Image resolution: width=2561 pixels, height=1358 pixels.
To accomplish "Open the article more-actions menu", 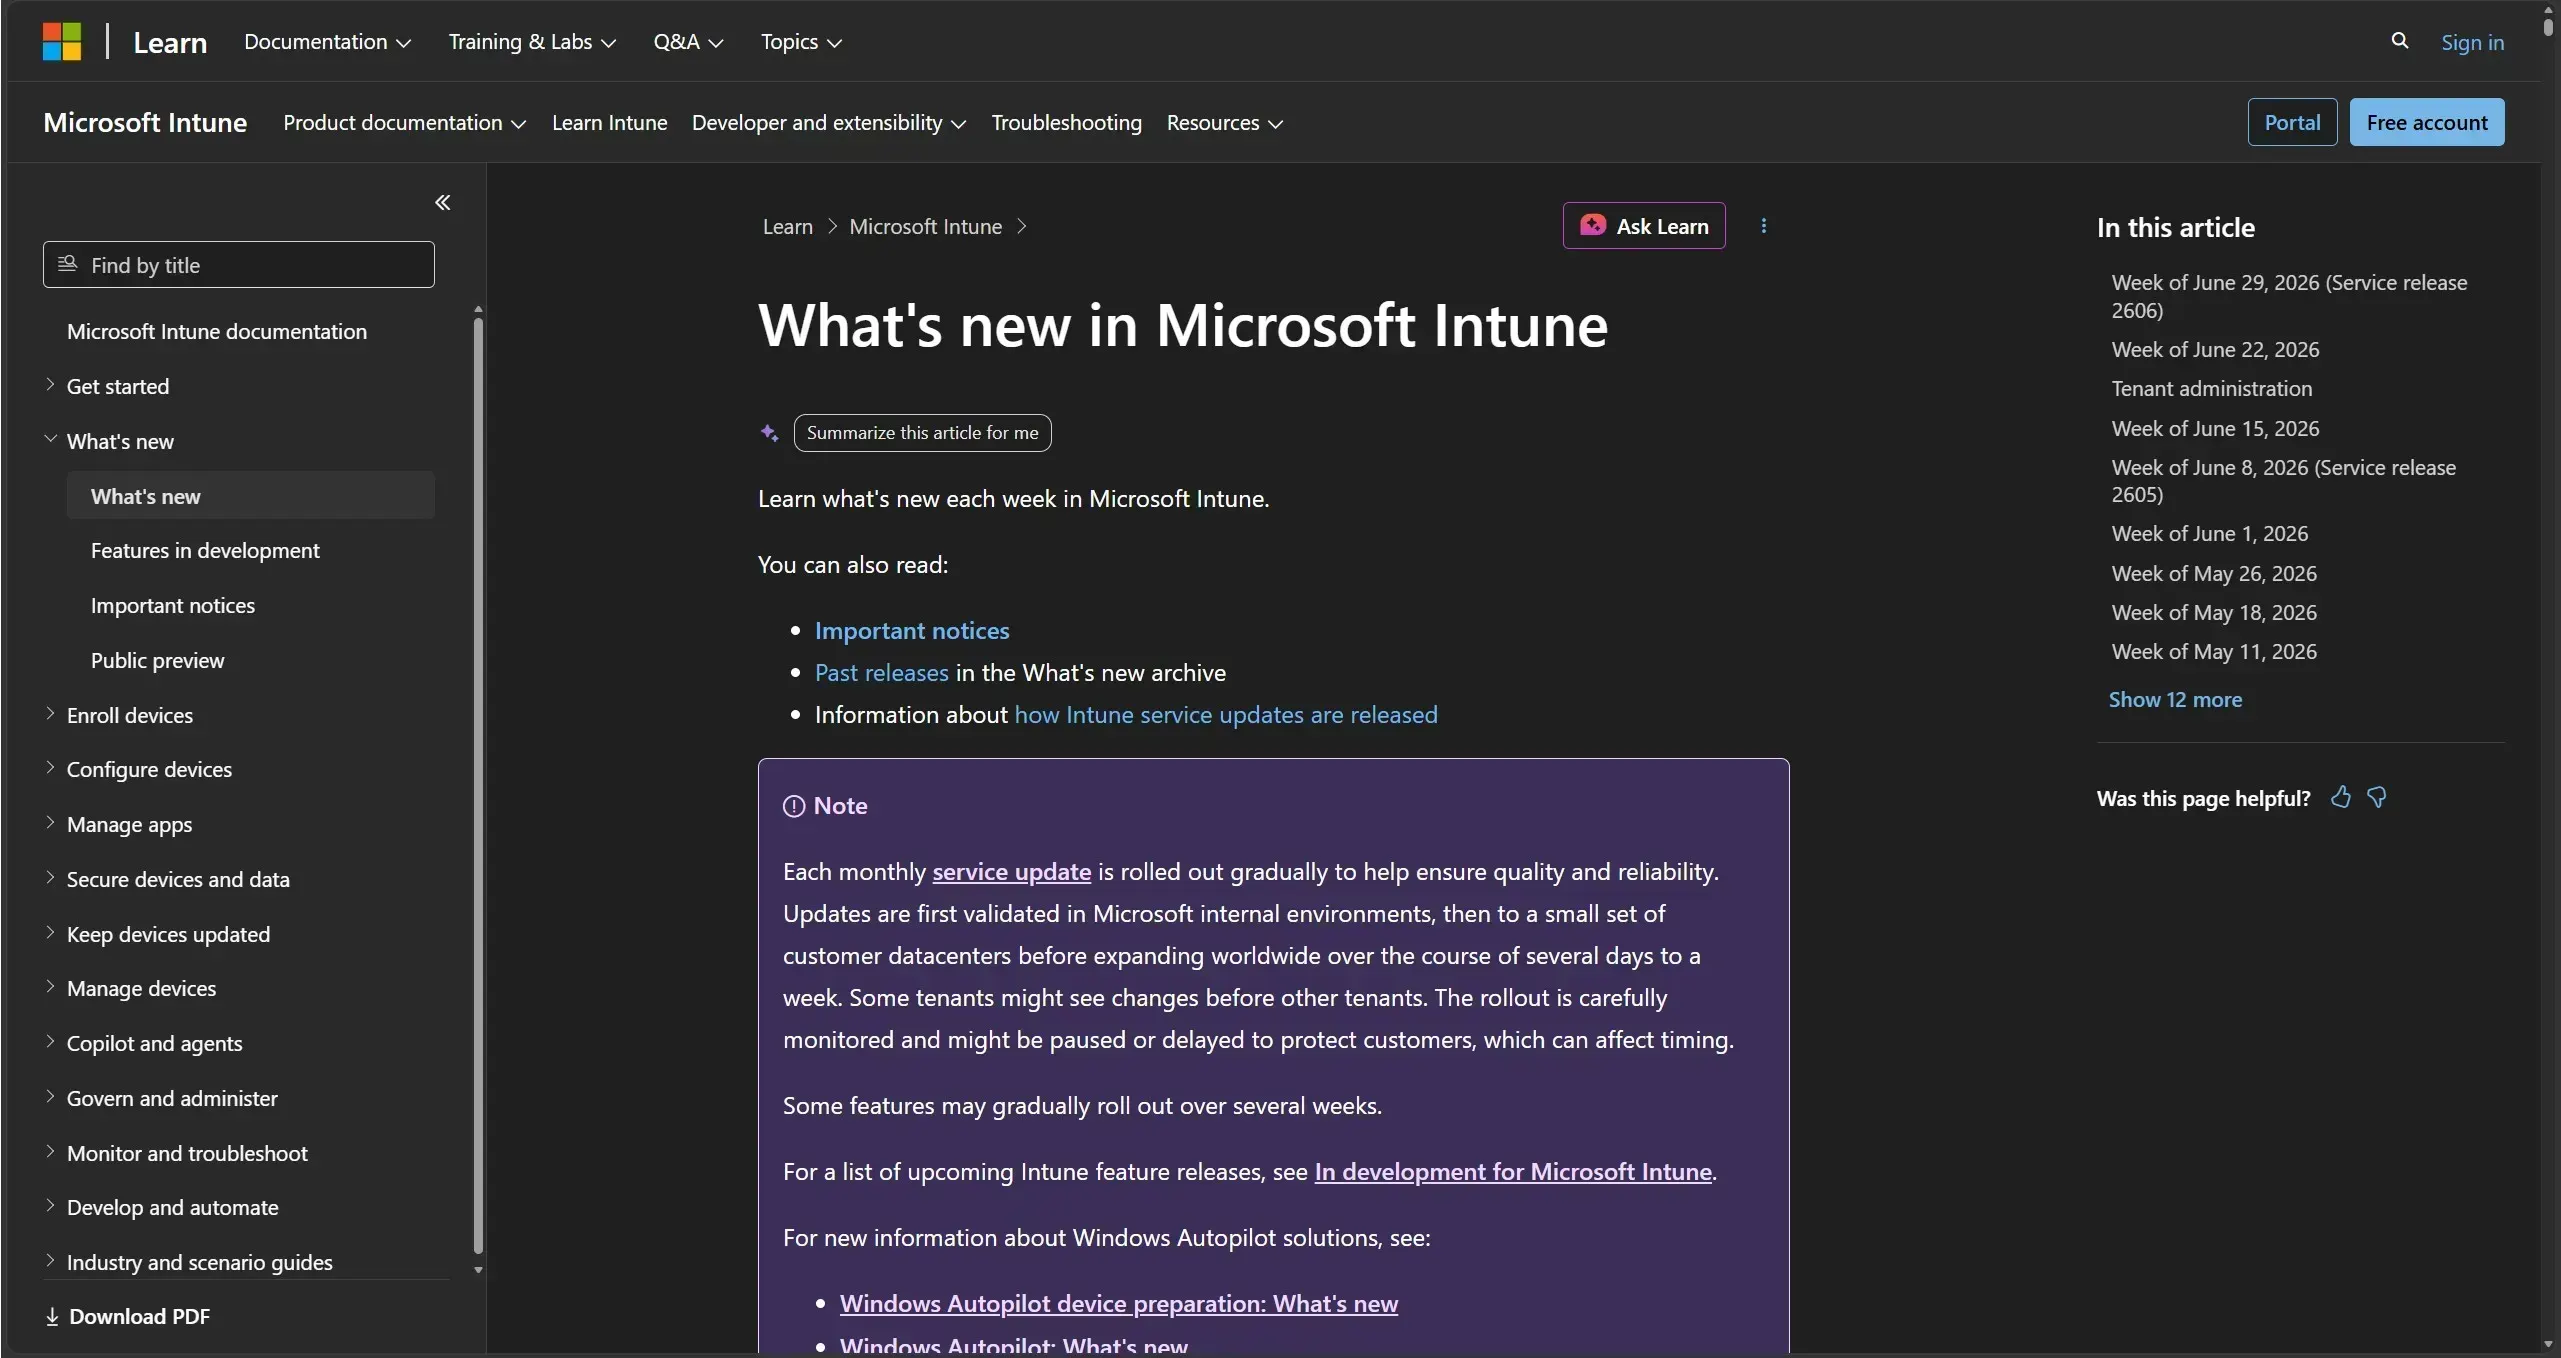I will [1764, 226].
